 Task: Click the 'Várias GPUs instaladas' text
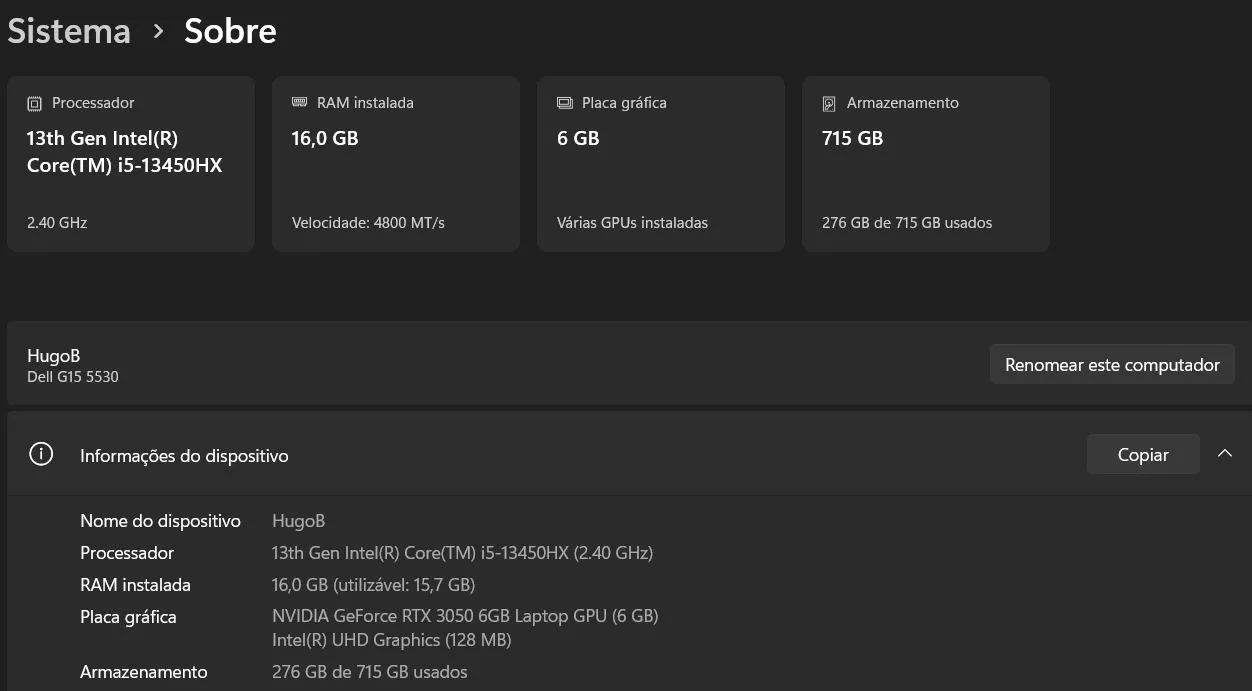click(632, 223)
